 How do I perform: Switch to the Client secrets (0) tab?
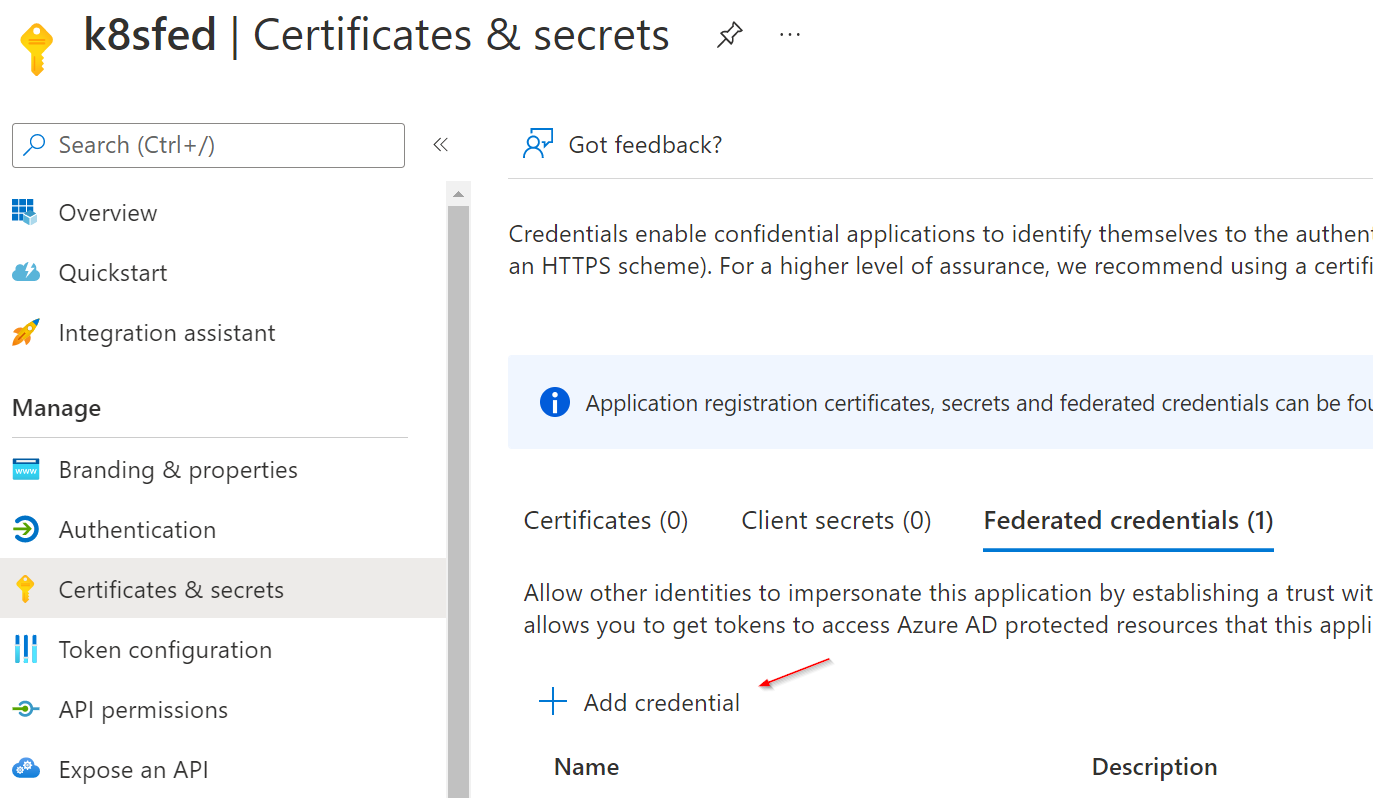[x=836, y=521]
